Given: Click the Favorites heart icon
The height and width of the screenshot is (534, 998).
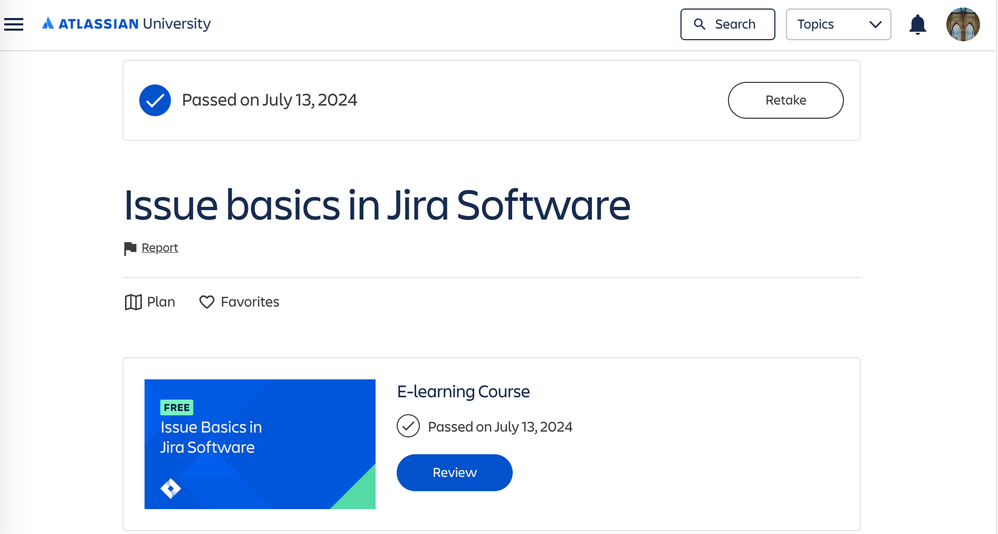Looking at the screenshot, I should pyautogui.click(x=206, y=302).
